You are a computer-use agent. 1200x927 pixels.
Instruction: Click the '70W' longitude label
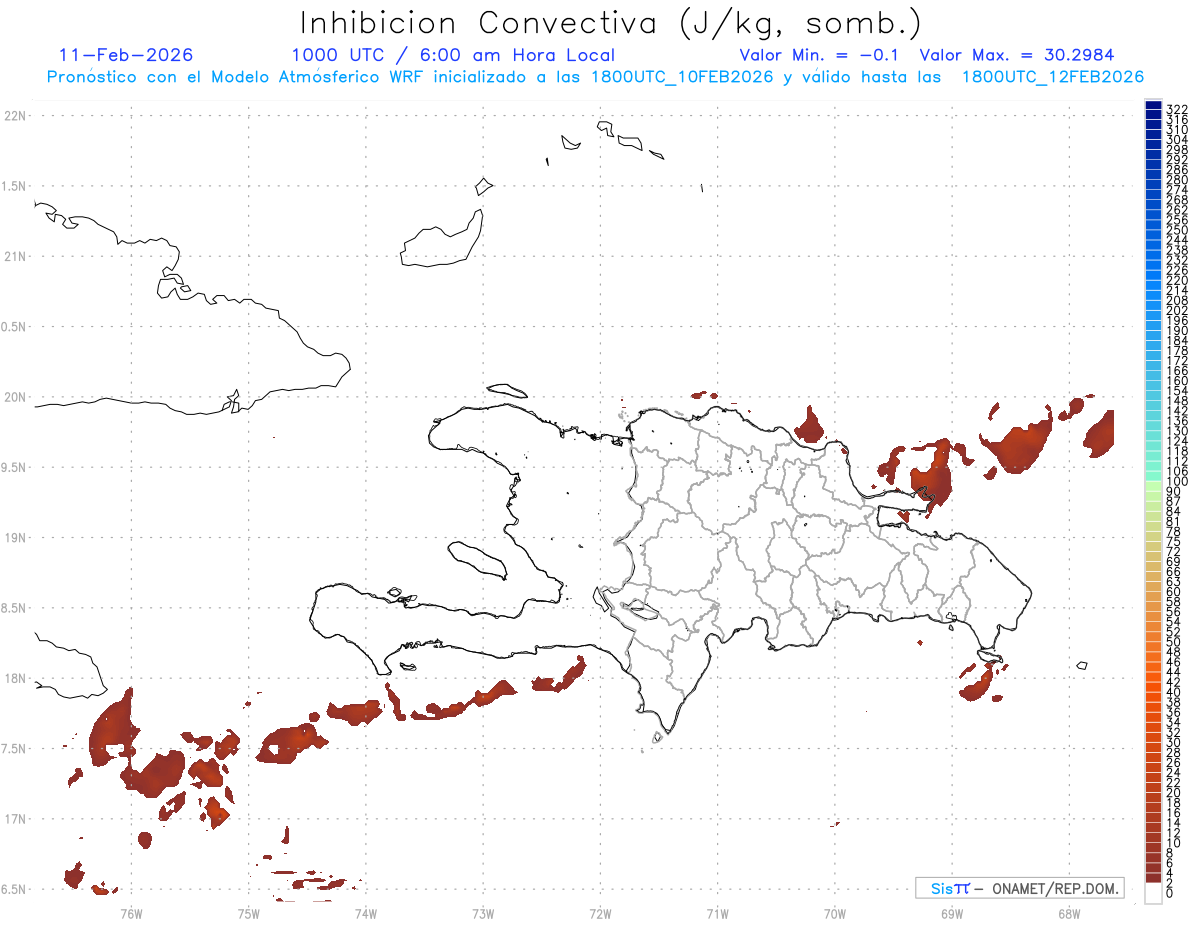835,912
